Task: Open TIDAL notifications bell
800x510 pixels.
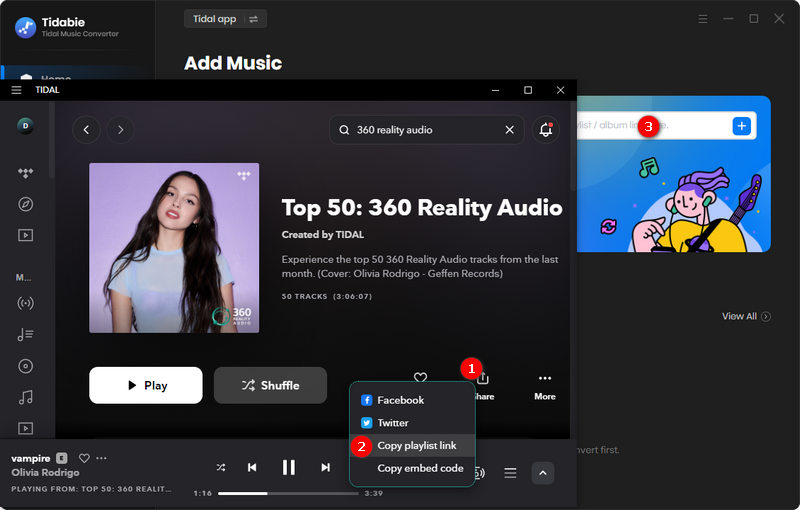Action: 545,130
